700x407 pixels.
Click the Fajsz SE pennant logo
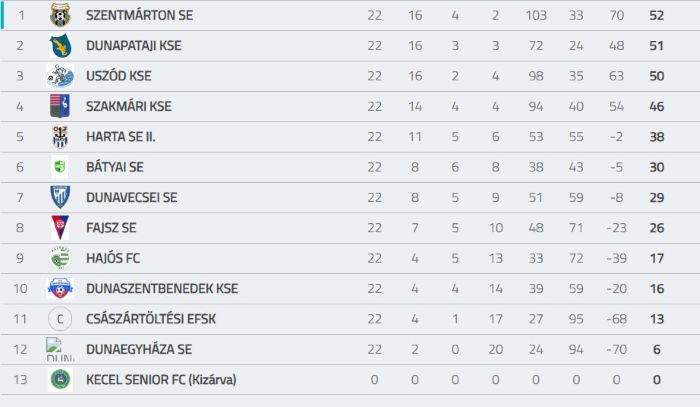(x=60, y=228)
